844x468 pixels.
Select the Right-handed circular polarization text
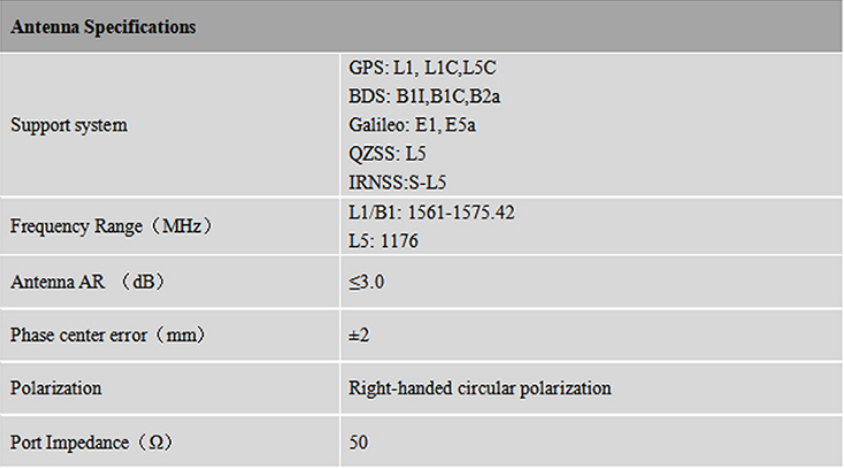tap(480, 387)
